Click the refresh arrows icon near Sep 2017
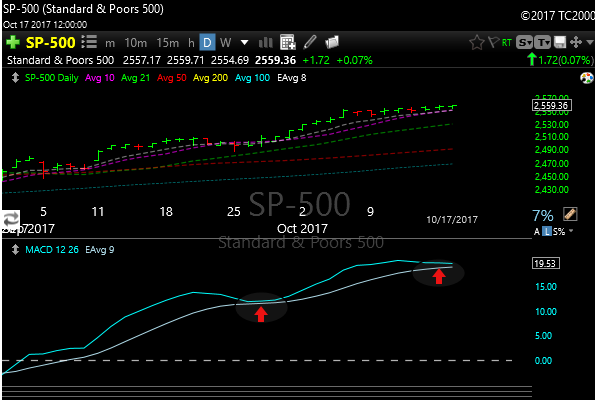The image size is (595, 400). tap(11, 220)
